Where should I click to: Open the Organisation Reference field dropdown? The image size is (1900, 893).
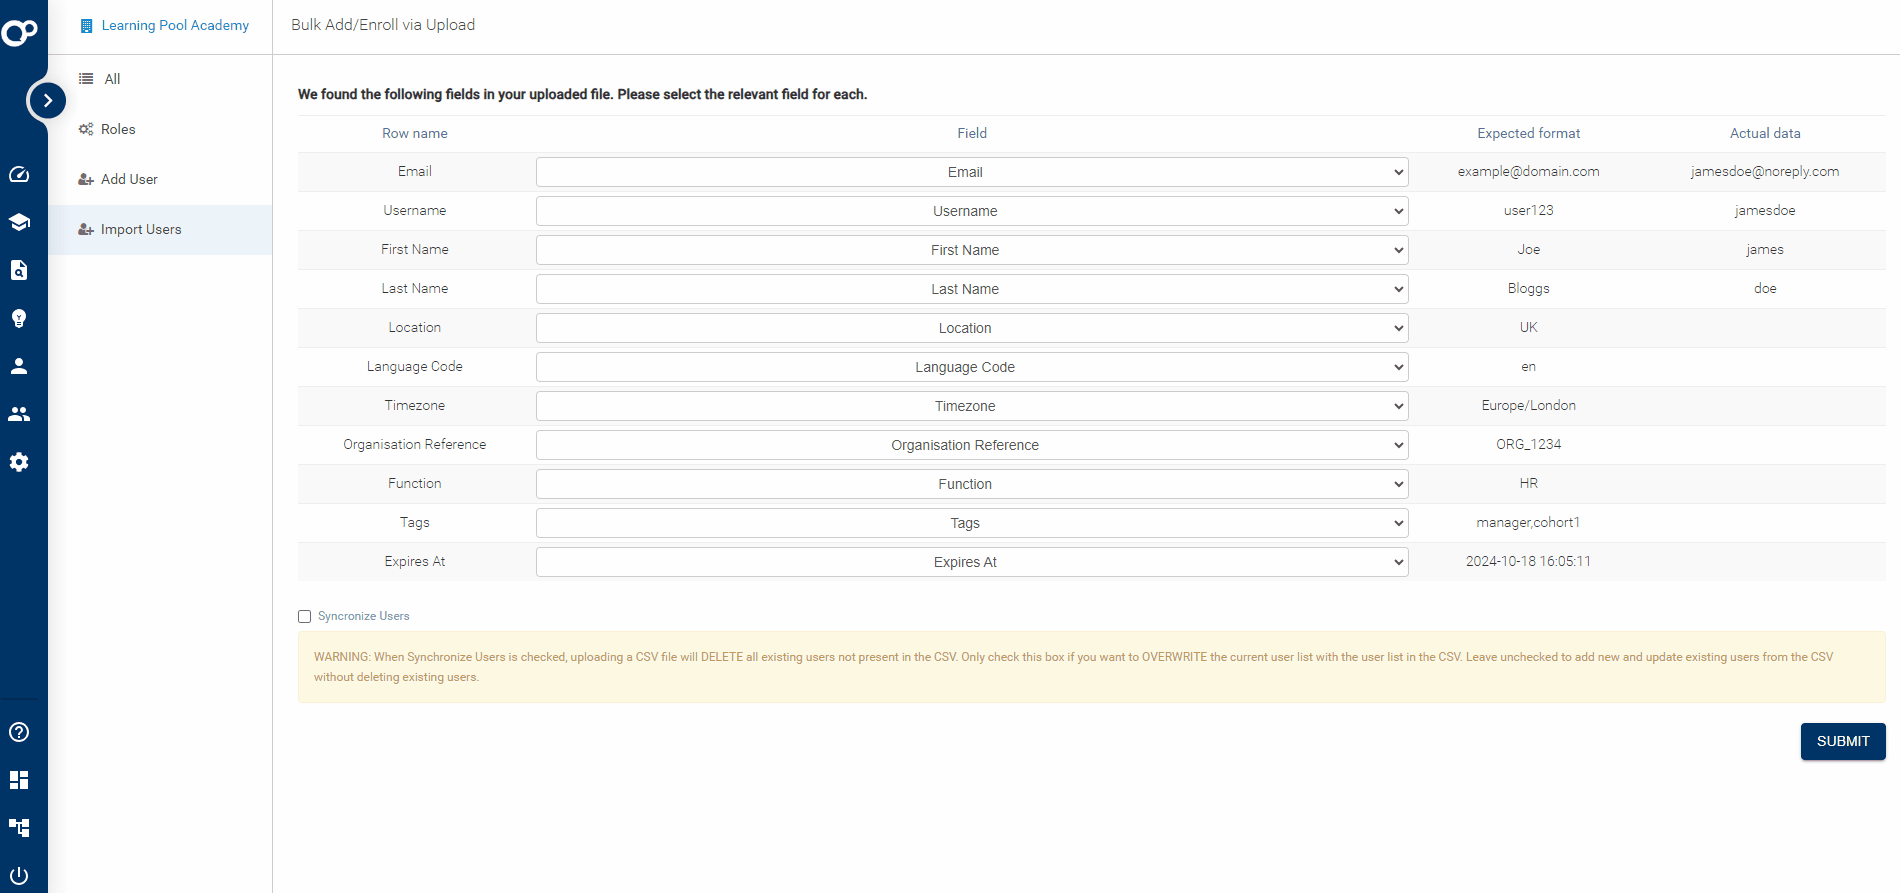[971, 445]
